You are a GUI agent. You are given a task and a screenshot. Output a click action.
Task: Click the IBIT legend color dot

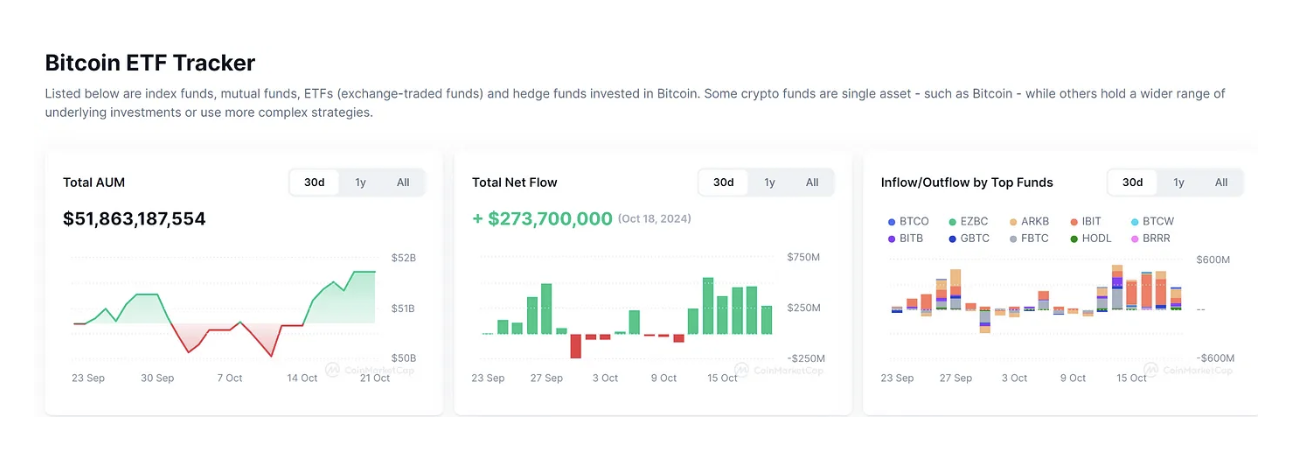[1074, 222]
